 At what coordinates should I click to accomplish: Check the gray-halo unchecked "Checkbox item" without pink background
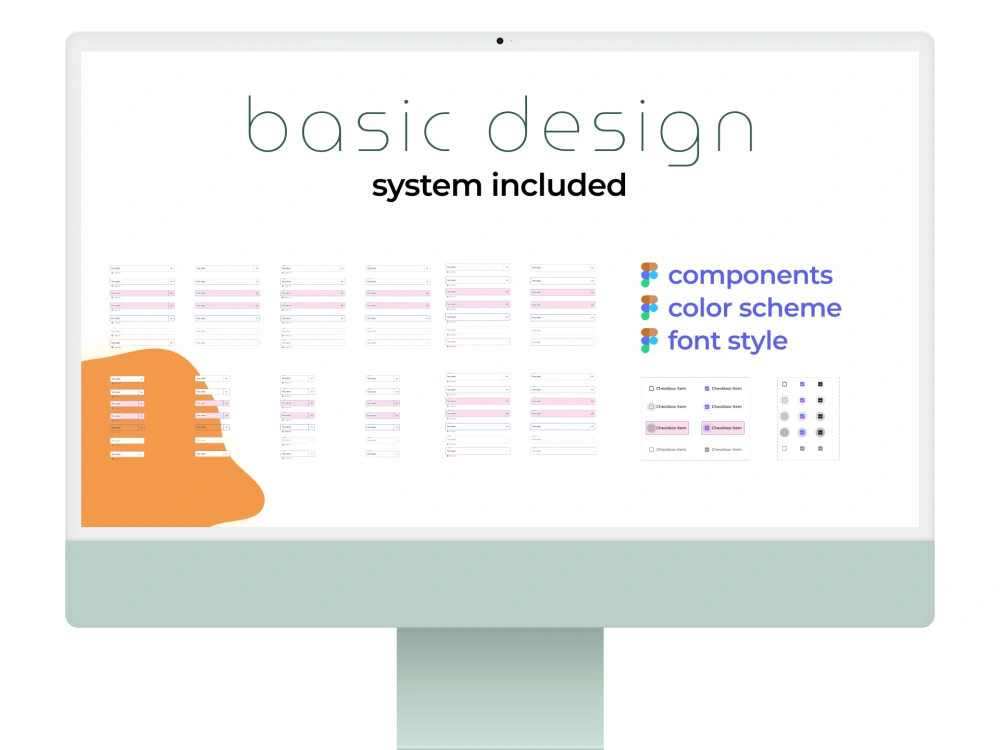point(651,406)
